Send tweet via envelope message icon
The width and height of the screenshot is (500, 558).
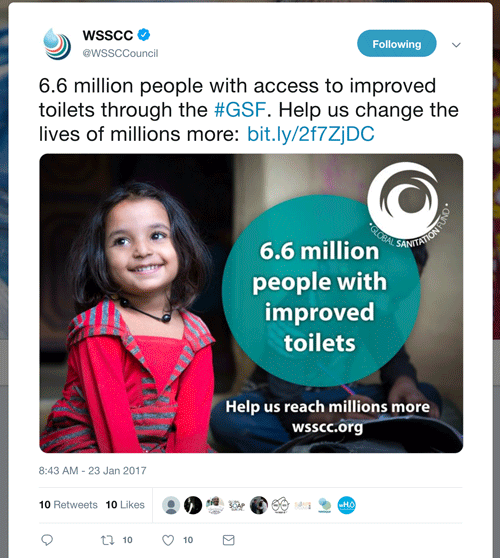tap(228, 540)
